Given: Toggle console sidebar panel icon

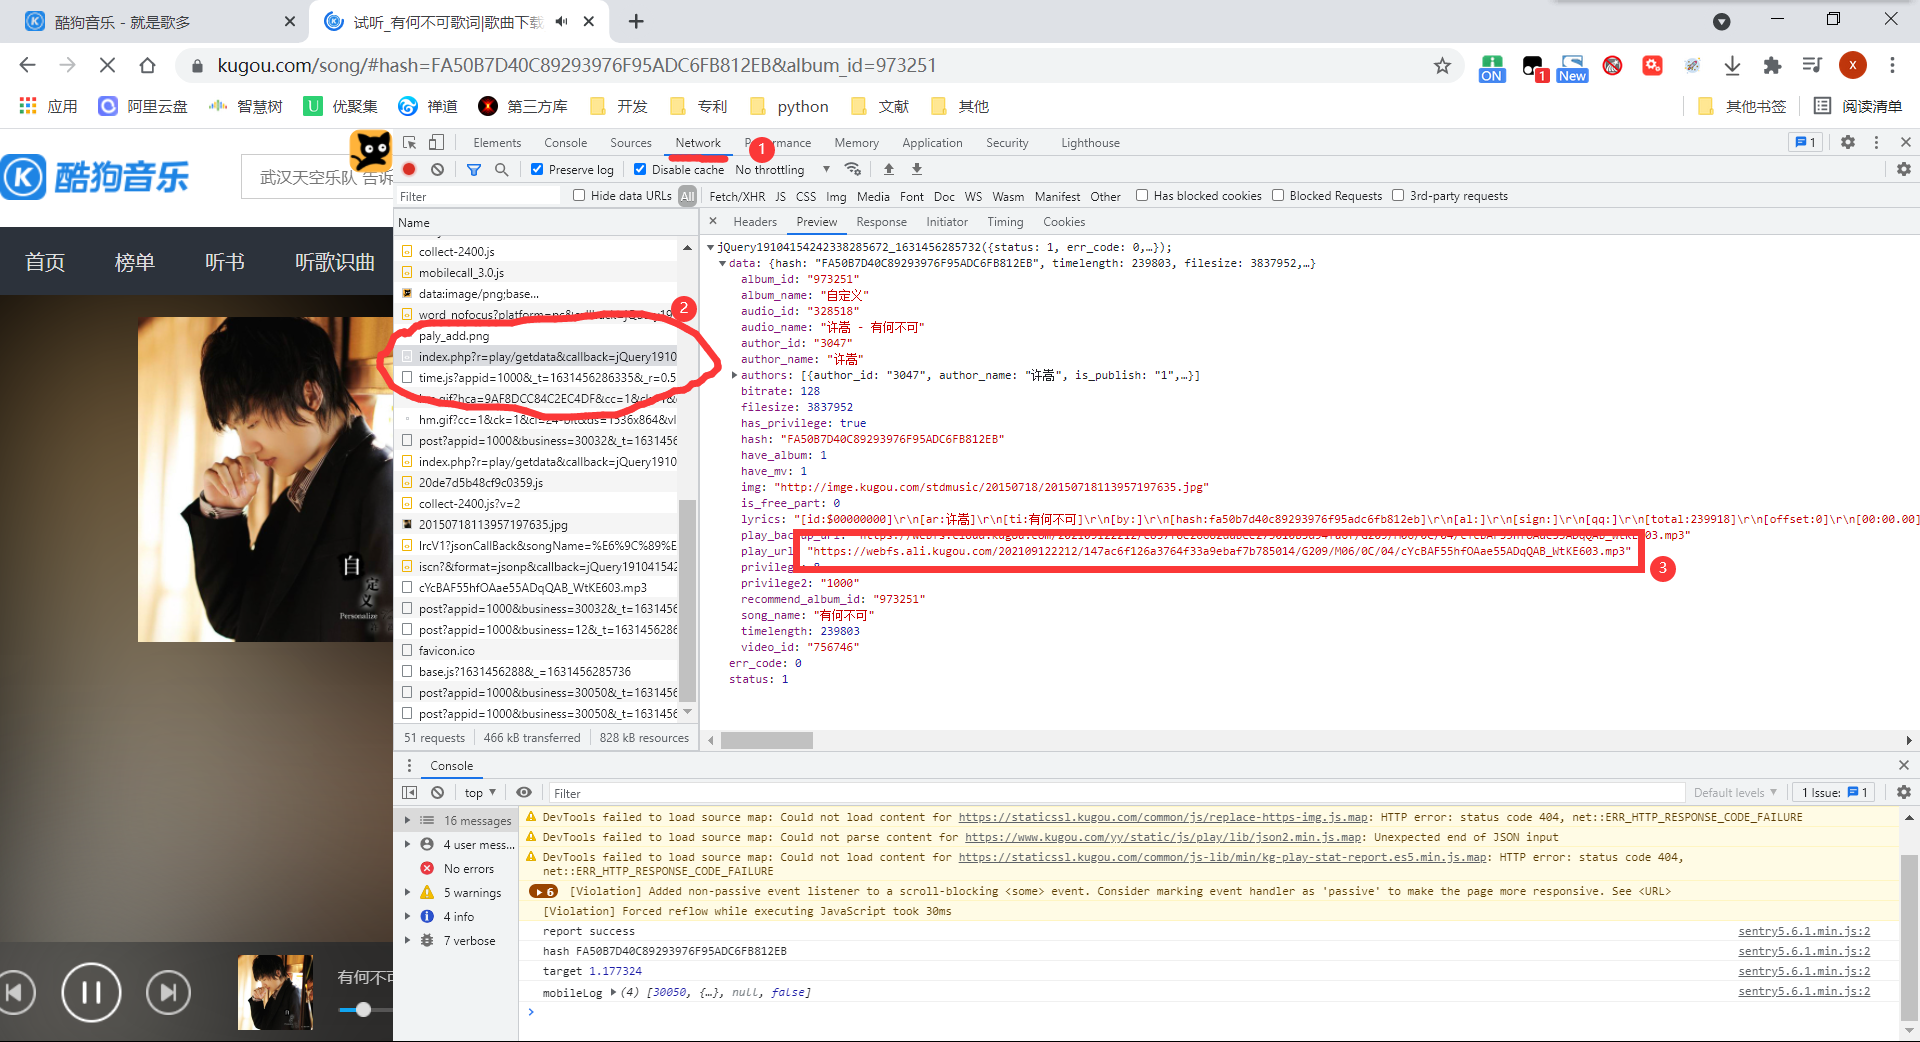Looking at the screenshot, I should [x=409, y=793].
